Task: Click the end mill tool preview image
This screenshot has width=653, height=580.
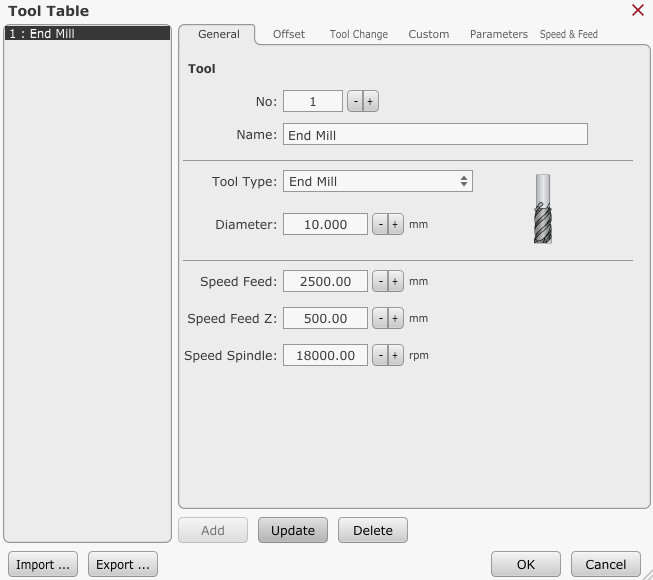Action: (542, 208)
